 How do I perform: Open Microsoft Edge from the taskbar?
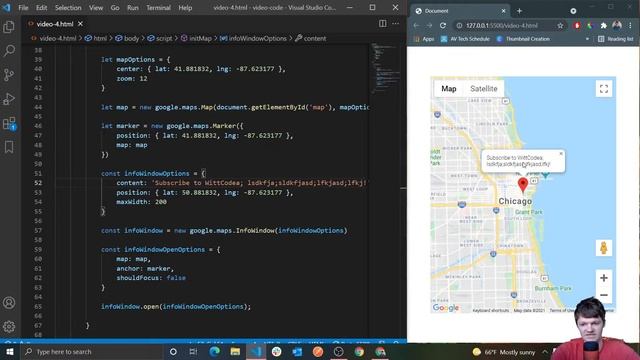coord(214,351)
